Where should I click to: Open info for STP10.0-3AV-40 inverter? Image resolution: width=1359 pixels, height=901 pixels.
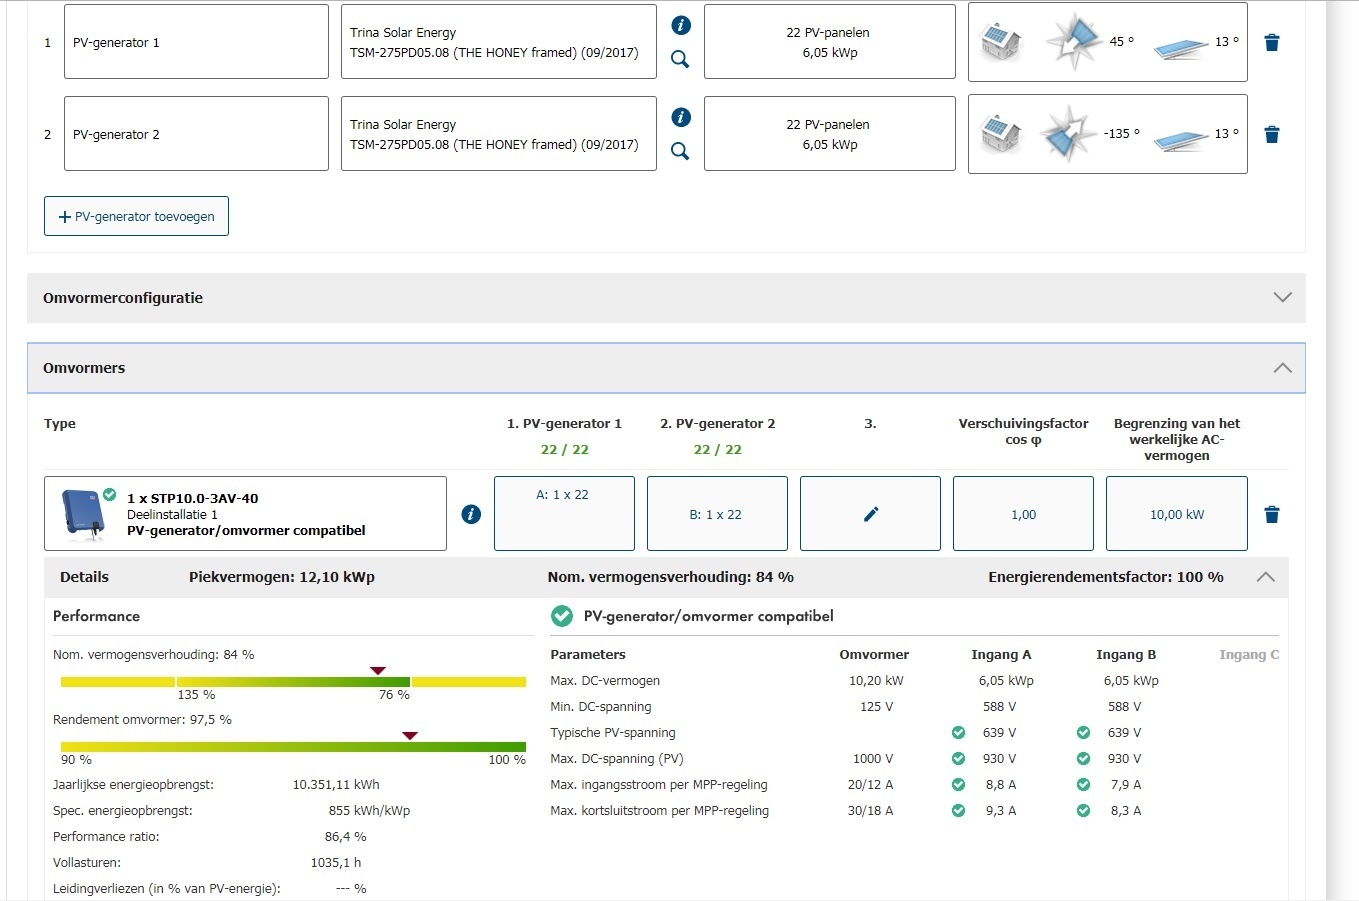click(471, 514)
